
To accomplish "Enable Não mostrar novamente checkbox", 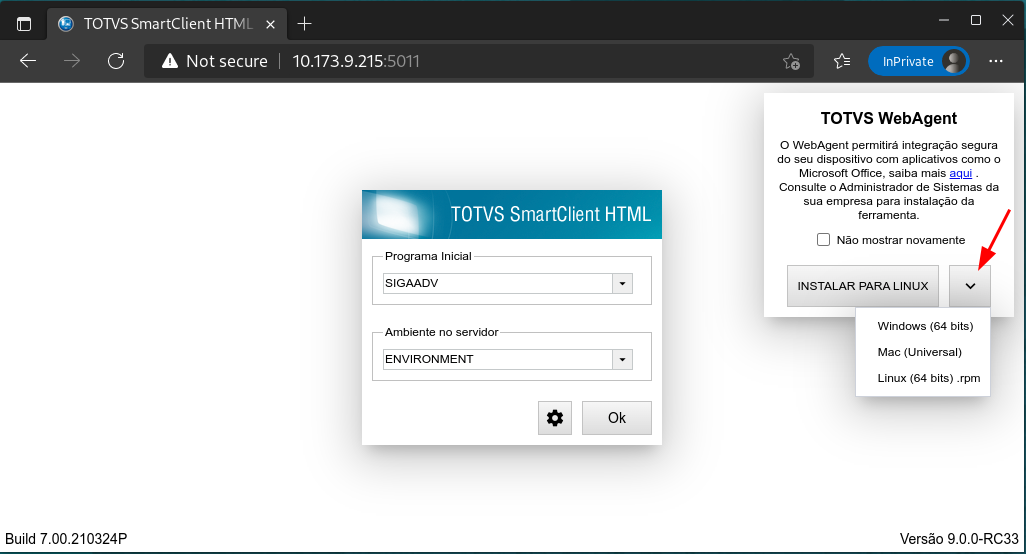I will 824,240.
